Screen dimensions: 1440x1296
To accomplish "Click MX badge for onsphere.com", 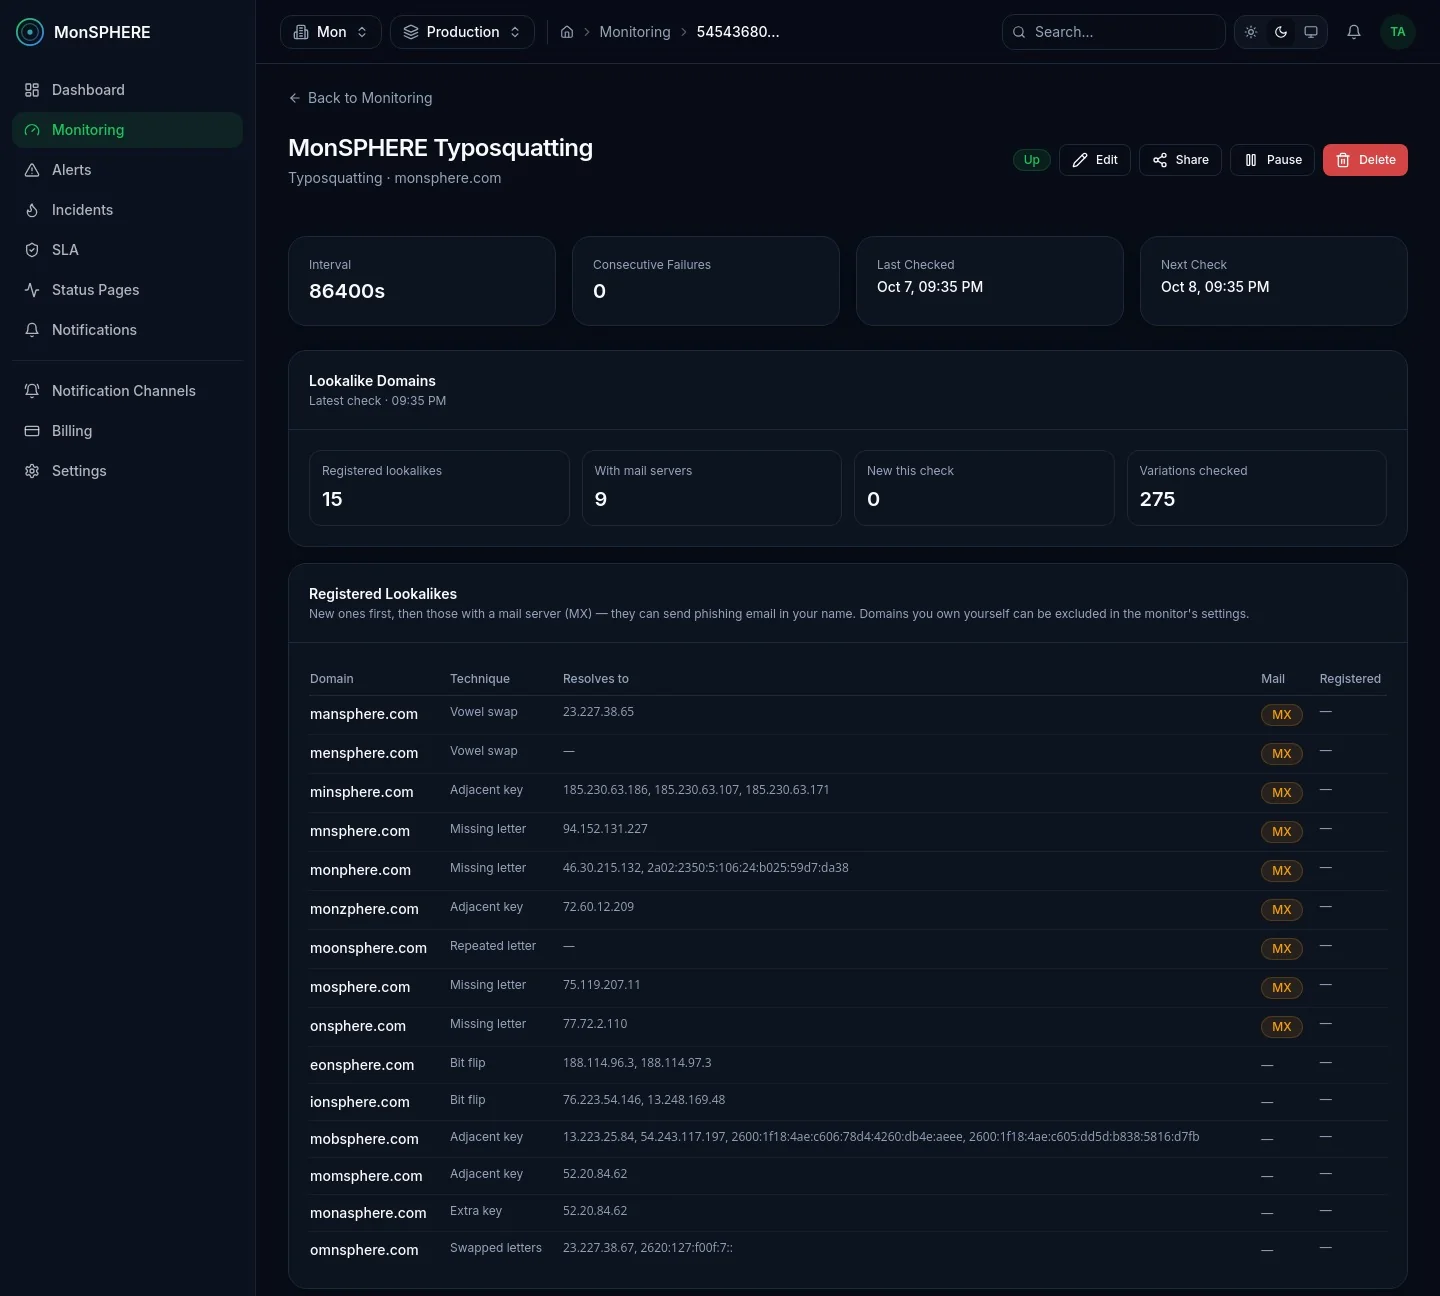I will (x=1282, y=1027).
